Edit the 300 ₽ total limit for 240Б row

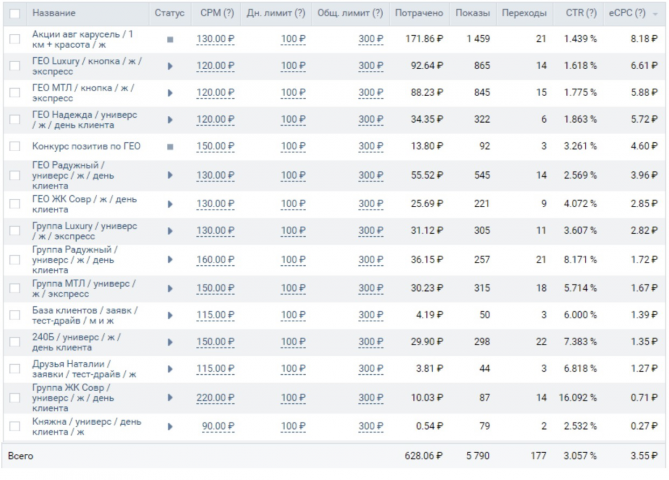click(x=371, y=342)
